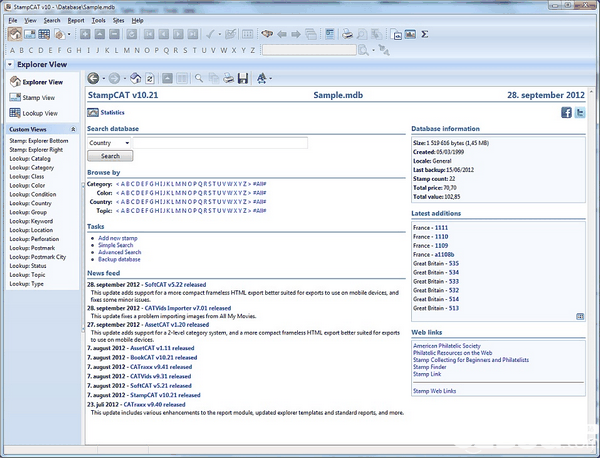Click the font size A icon
Image resolution: width=600 pixels, height=458 pixels.
point(262,78)
